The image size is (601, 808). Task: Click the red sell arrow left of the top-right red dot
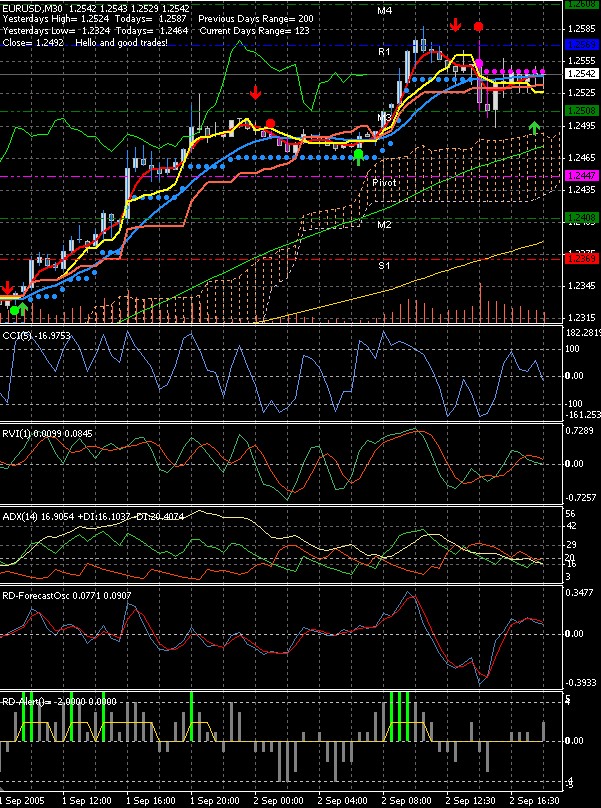pos(455,24)
